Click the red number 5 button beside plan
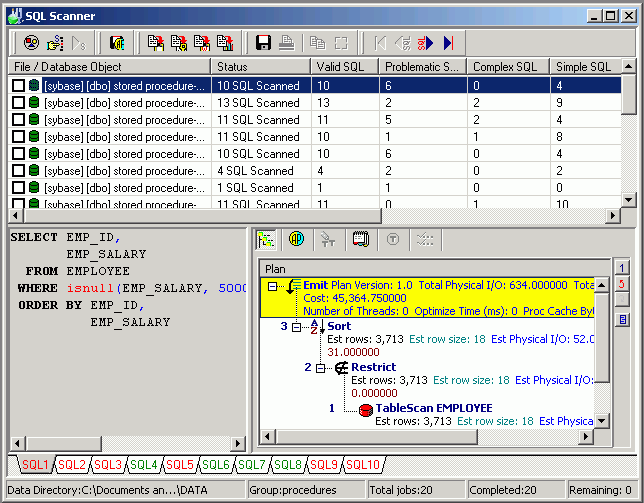 pos(621,284)
